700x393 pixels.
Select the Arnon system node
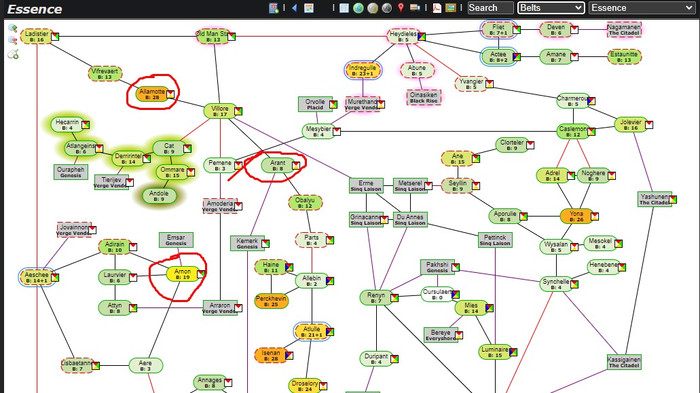coord(183,274)
